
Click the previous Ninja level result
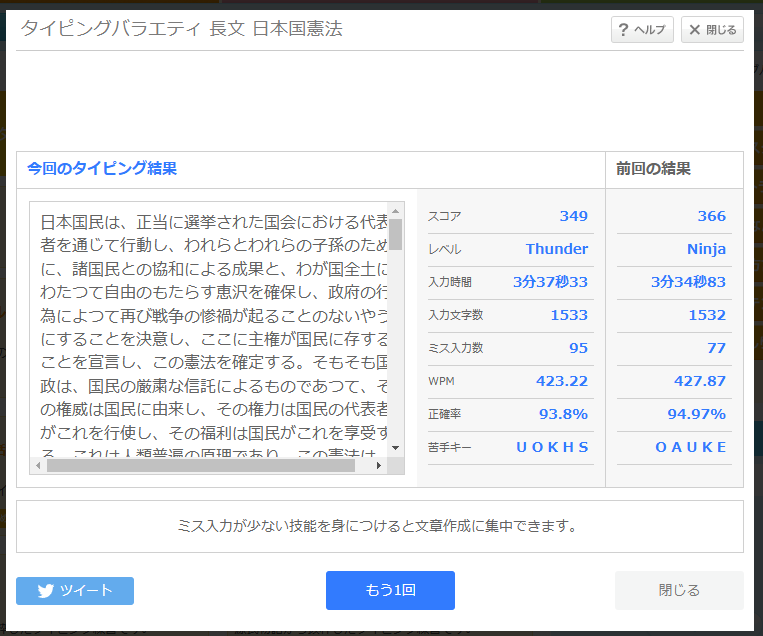[706, 249]
